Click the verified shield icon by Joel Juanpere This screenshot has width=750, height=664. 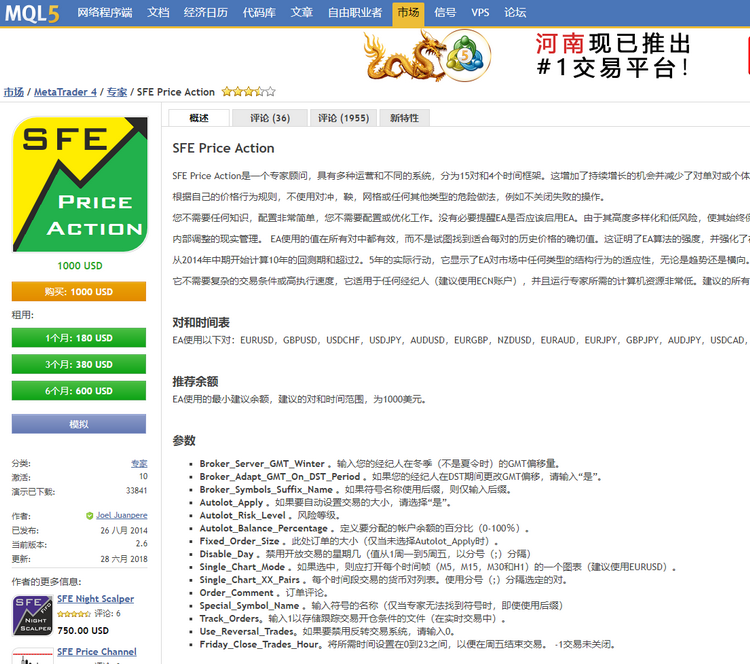89,516
